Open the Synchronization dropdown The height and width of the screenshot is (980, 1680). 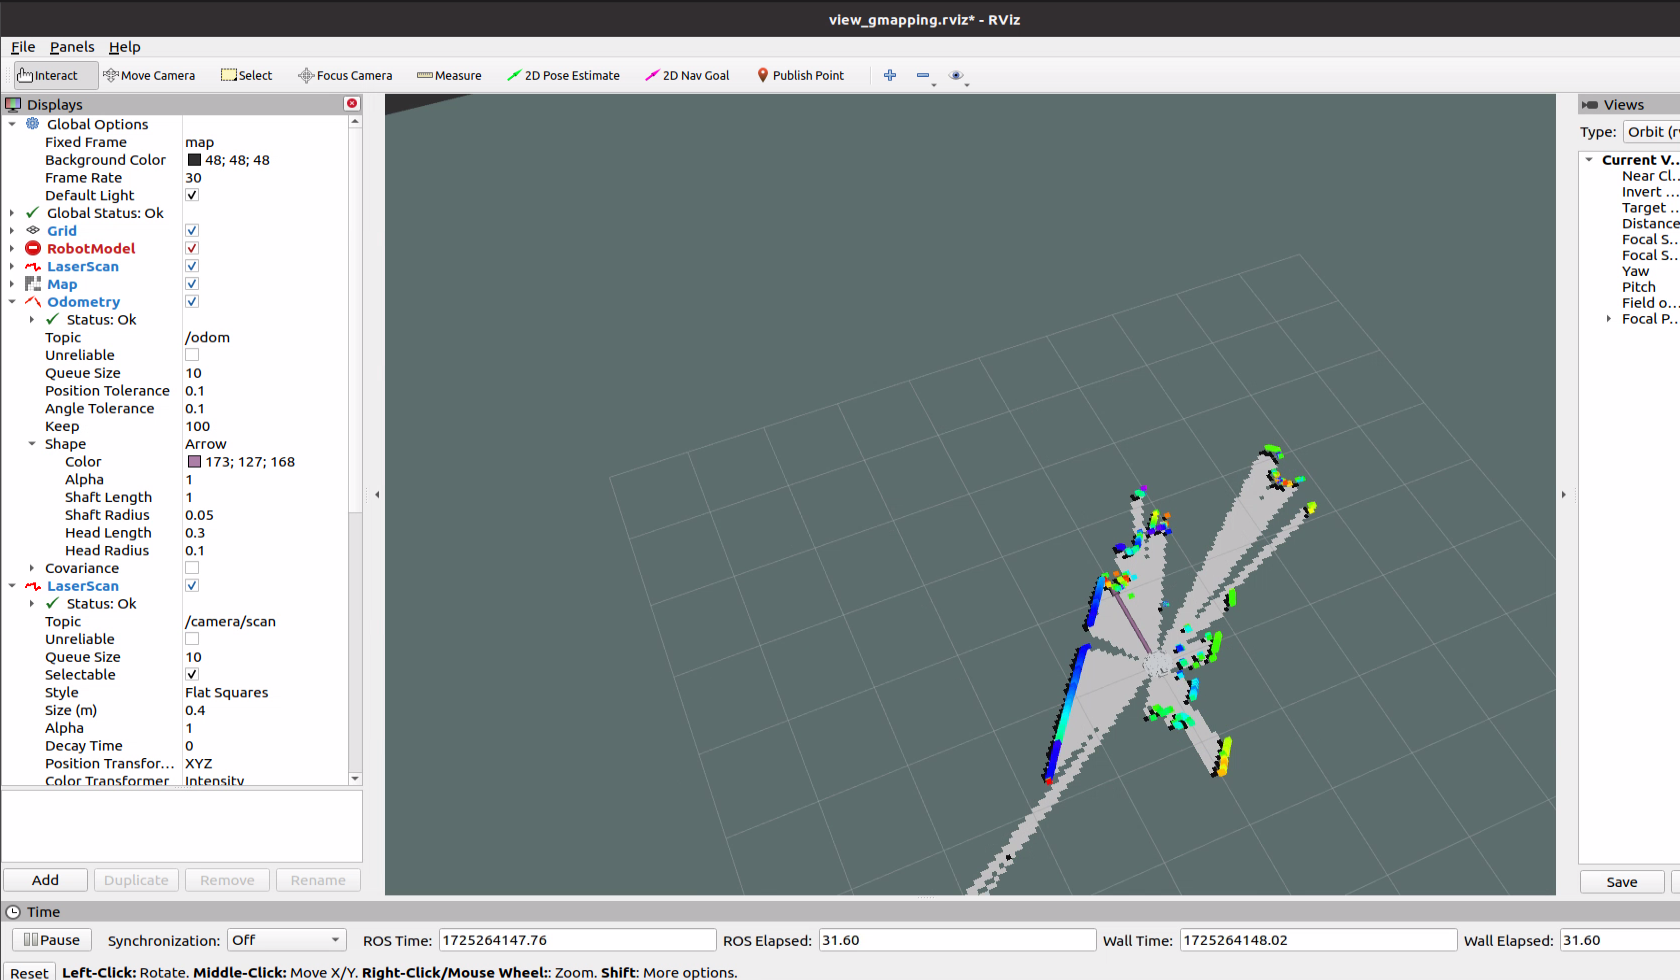[x=286, y=940]
